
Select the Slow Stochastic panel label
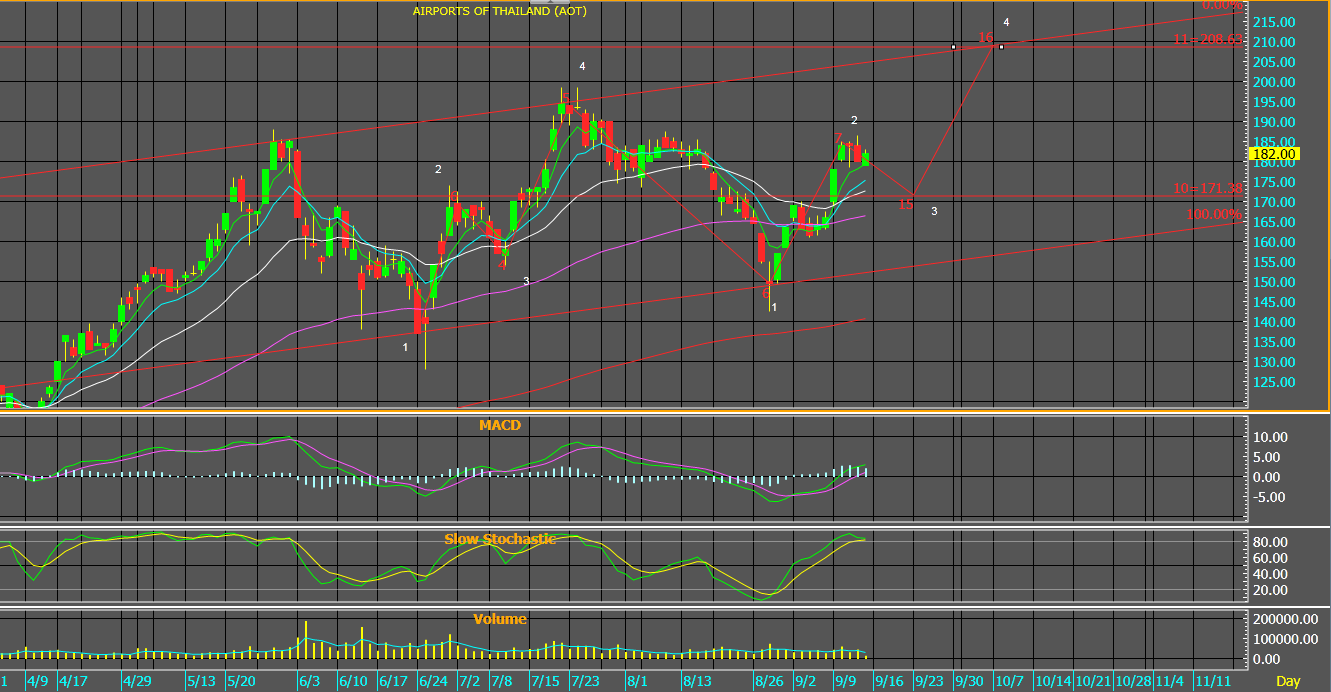pos(500,539)
